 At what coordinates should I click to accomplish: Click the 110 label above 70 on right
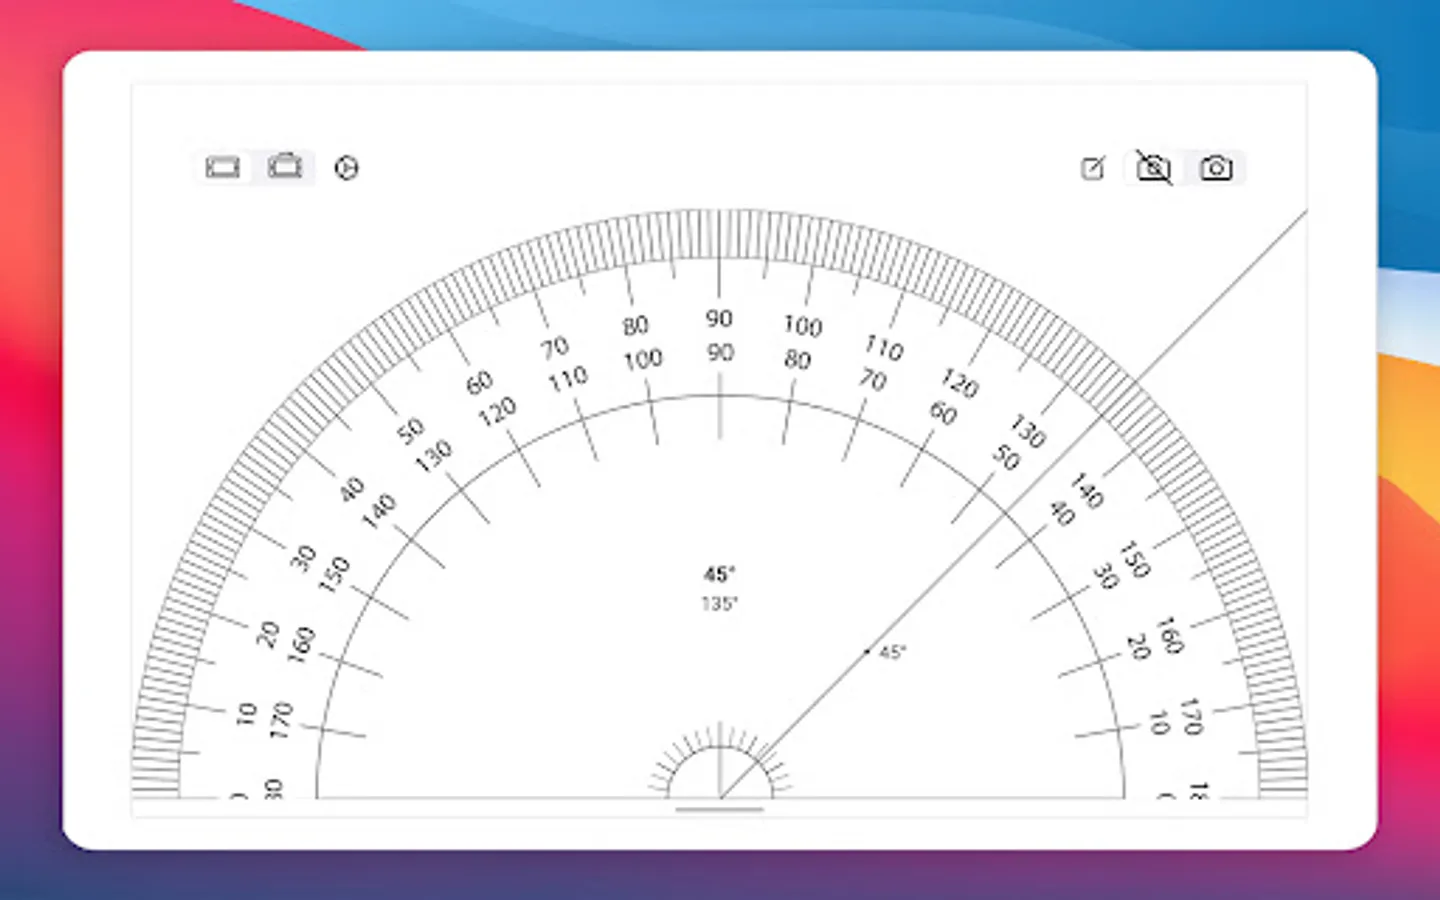pos(883,347)
